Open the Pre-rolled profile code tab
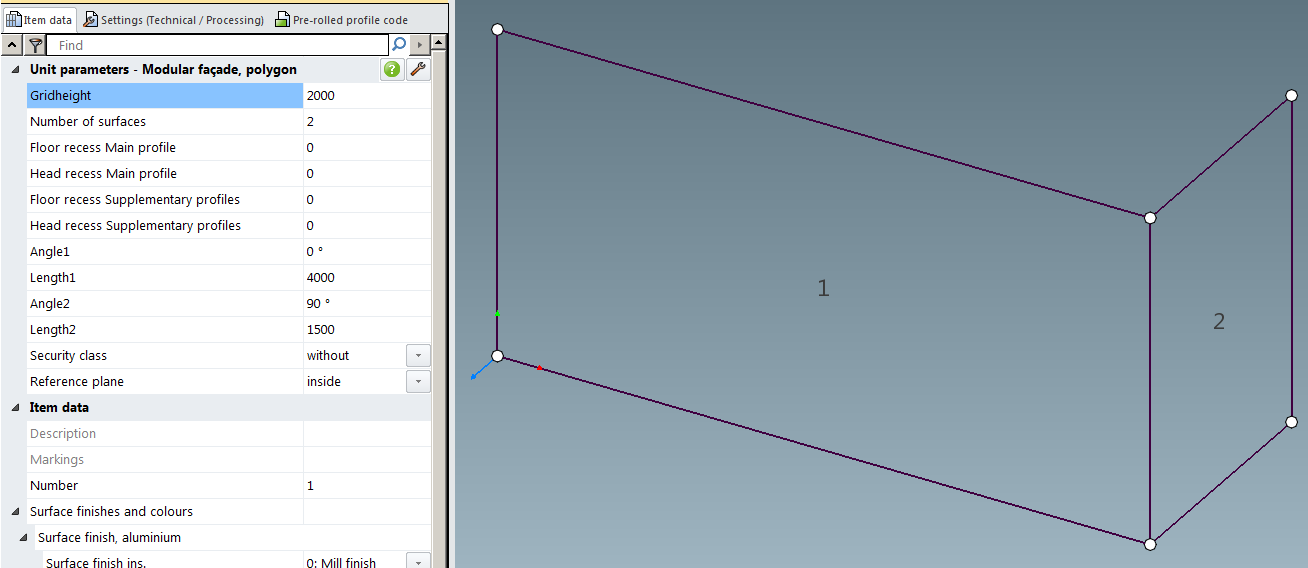Image resolution: width=1308 pixels, height=568 pixels. coord(342,19)
